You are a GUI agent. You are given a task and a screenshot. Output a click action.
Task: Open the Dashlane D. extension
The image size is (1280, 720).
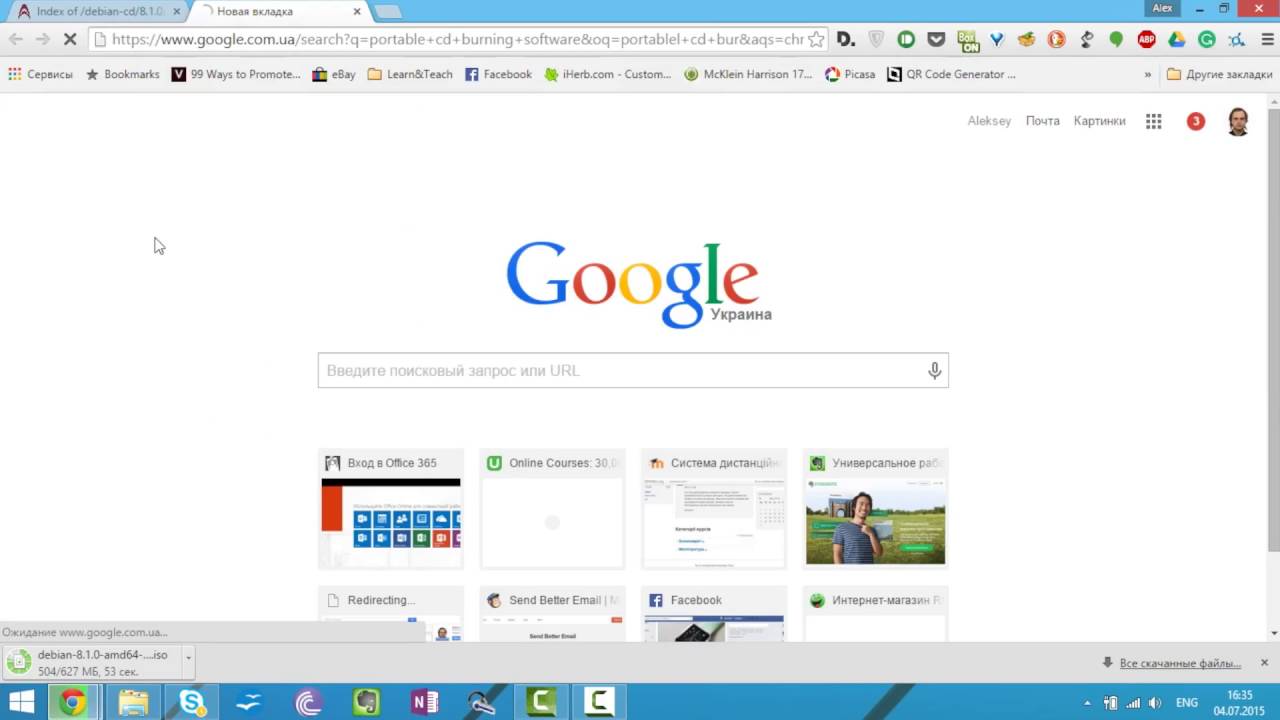pyautogui.click(x=846, y=40)
